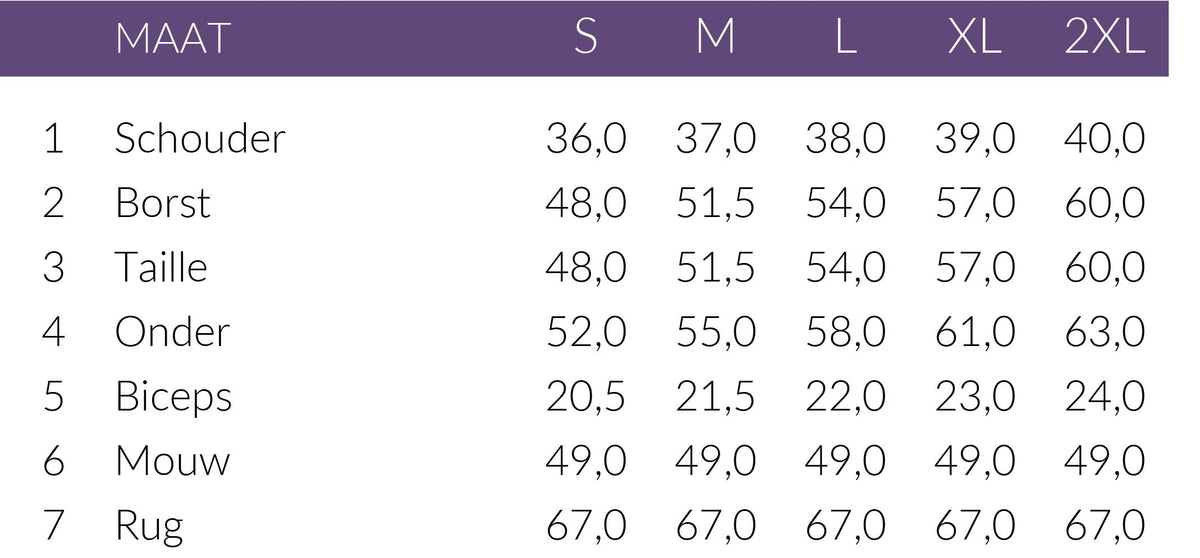The height and width of the screenshot is (558, 1200).
Task: Select the Mouw row label
Action: [x=172, y=461]
